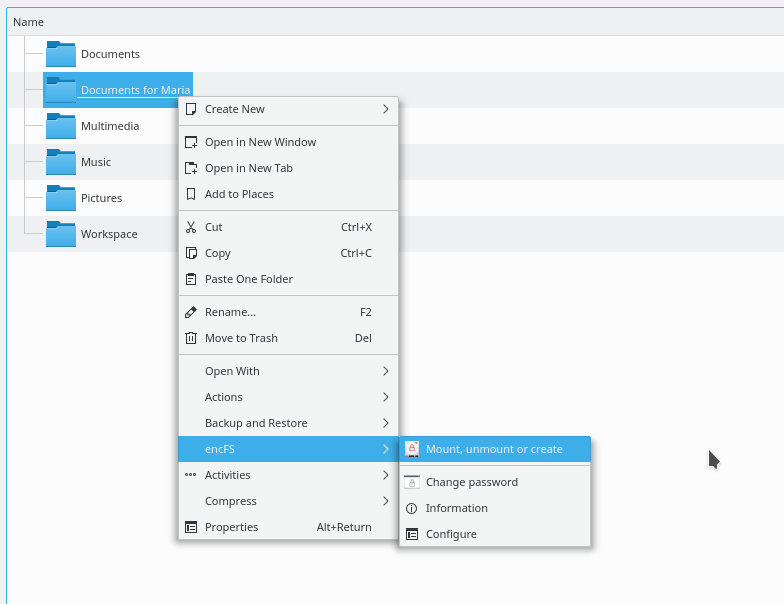
Task: Select the Pictures folder name
Action: point(102,198)
